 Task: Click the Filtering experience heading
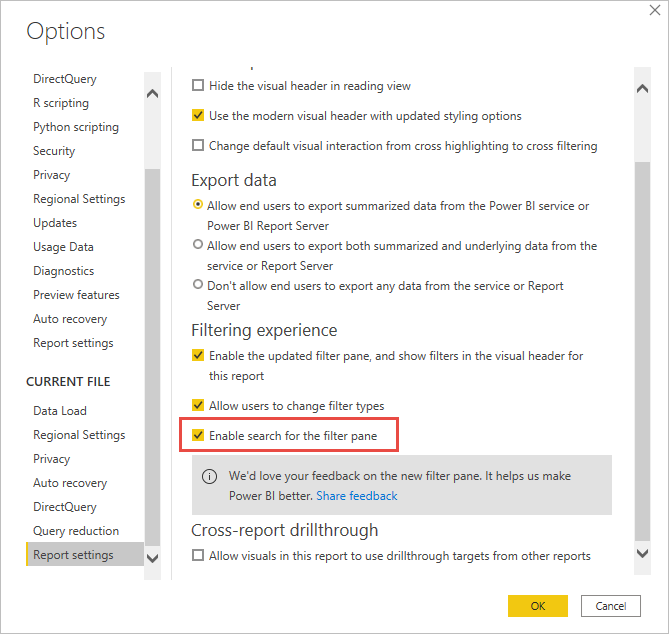[x=264, y=330]
